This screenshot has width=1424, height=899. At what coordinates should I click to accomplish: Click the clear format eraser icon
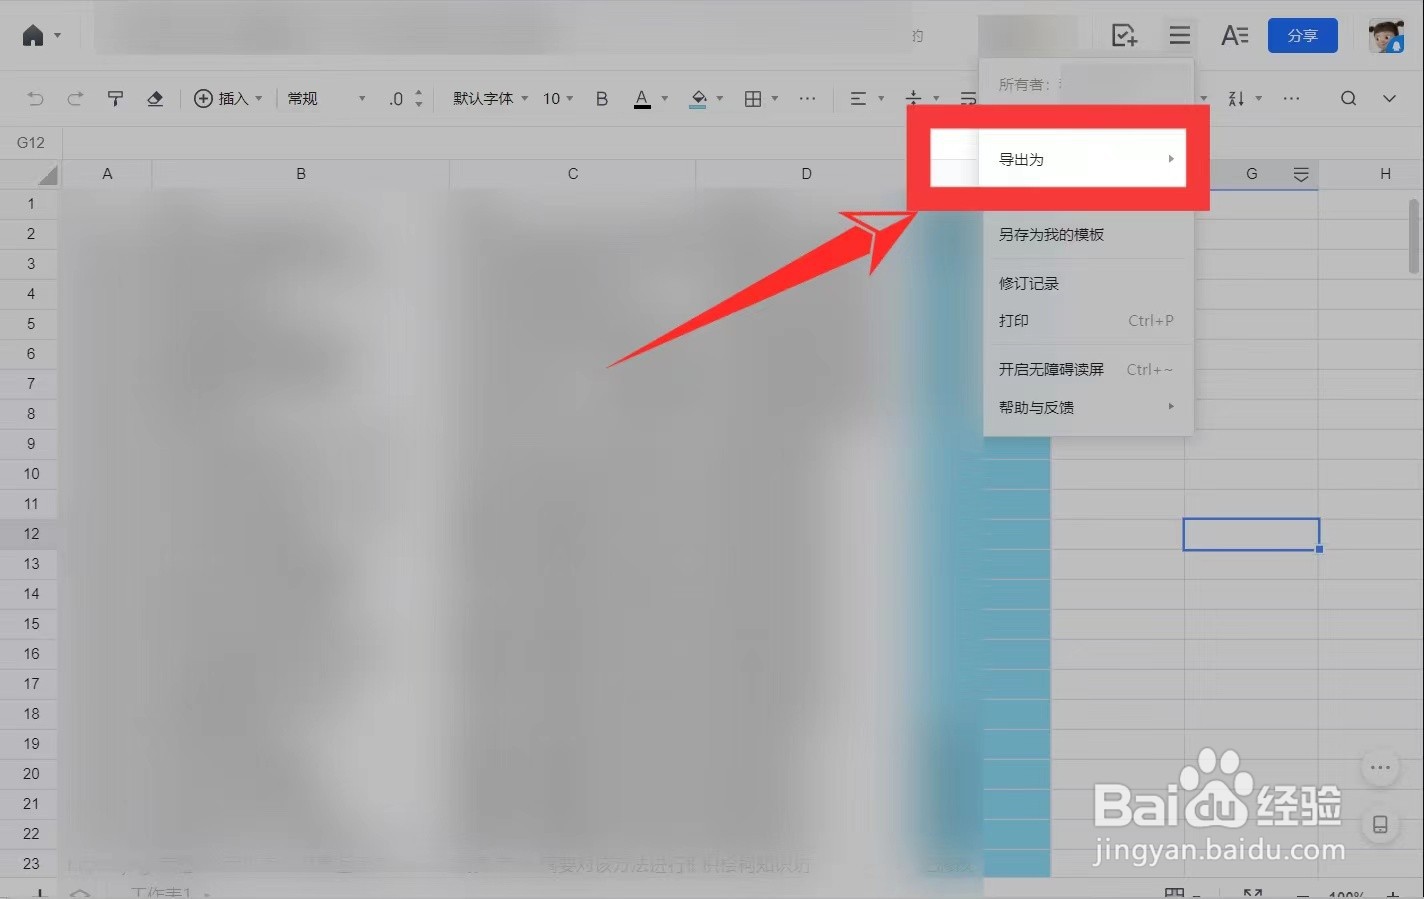[155, 98]
